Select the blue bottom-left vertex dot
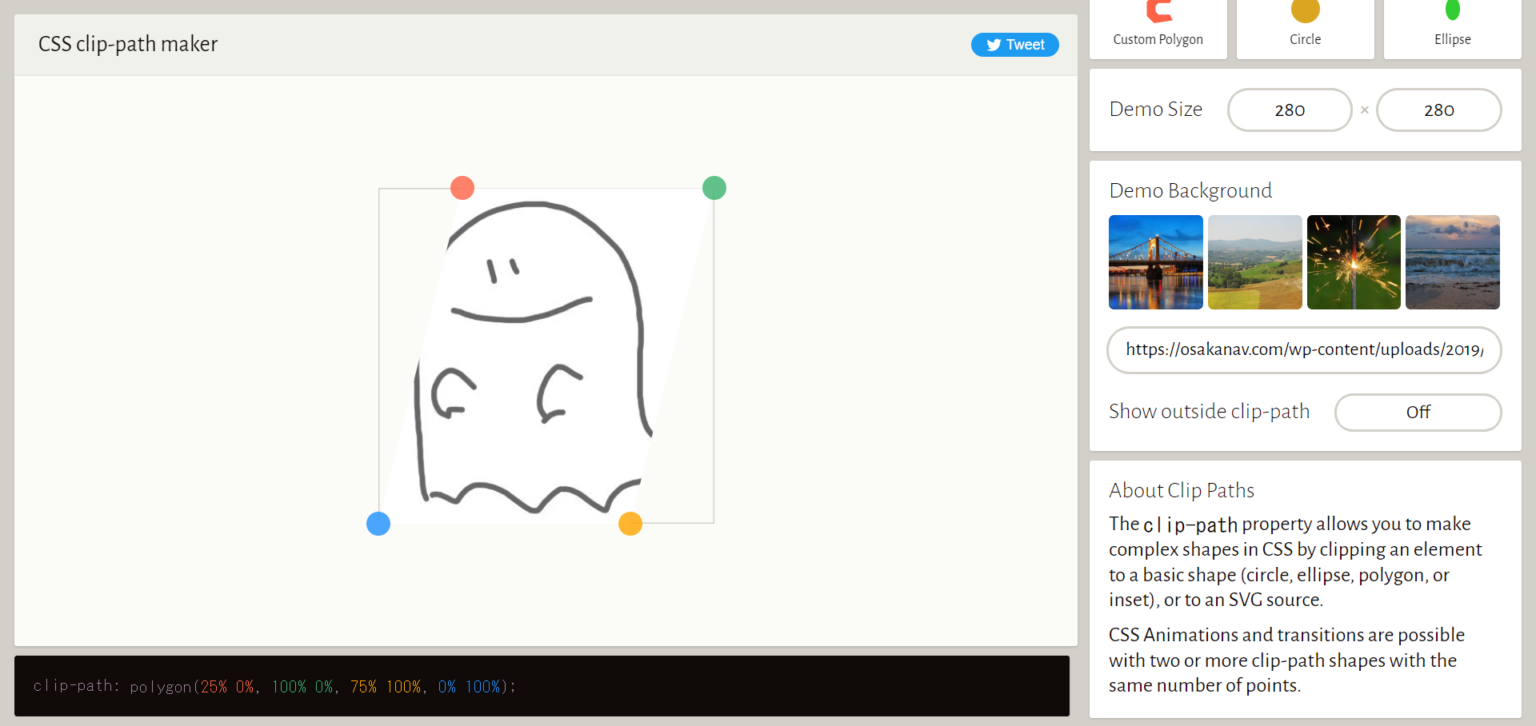Image resolution: width=1536 pixels, height=726 pixels. pyautogui.click(x=378, y=523)
